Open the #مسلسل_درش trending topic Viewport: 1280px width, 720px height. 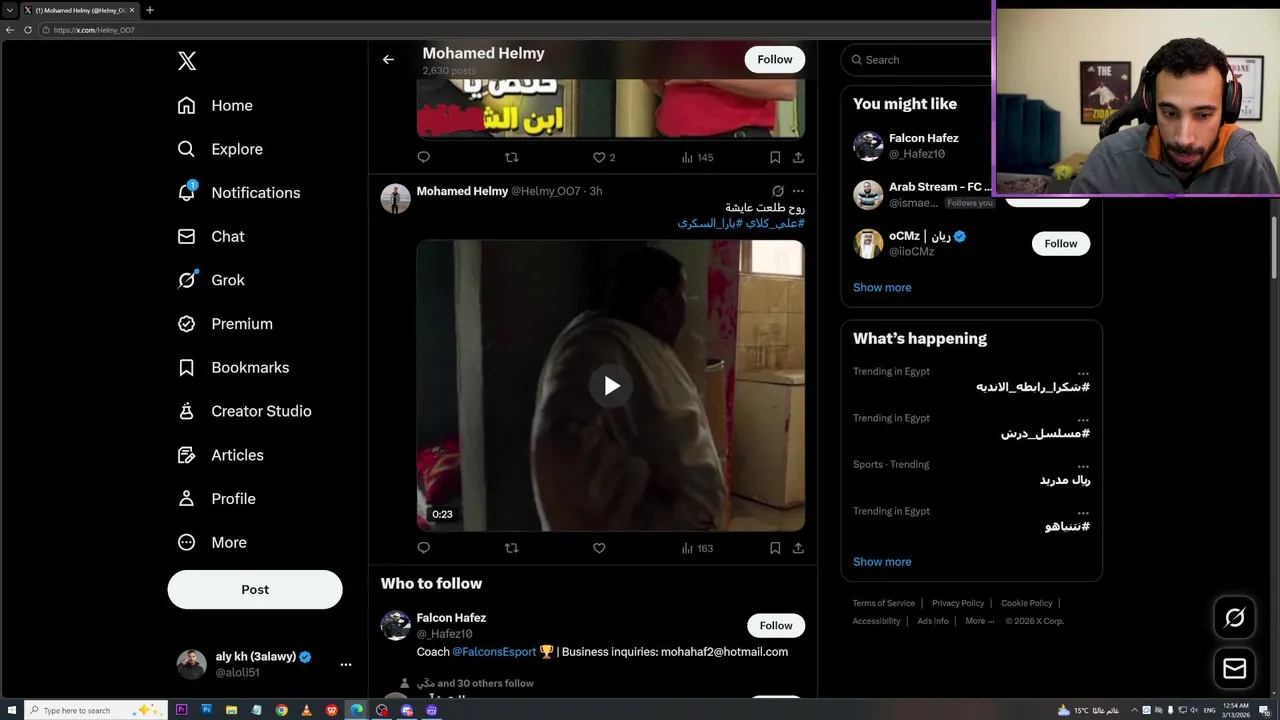(x=1045, y=433)
